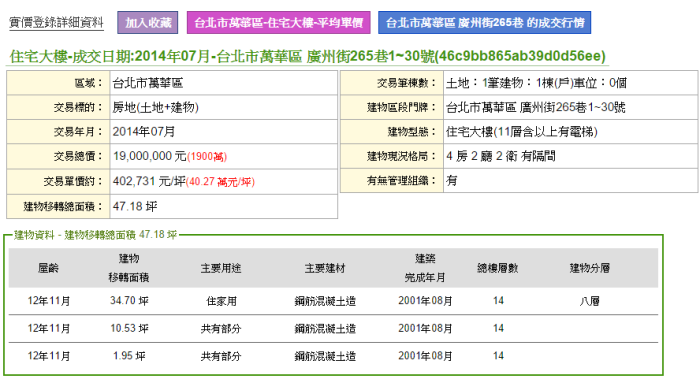700x379 pixels.
Task: Click the 屋齡 column header
Action: [48, 268]
